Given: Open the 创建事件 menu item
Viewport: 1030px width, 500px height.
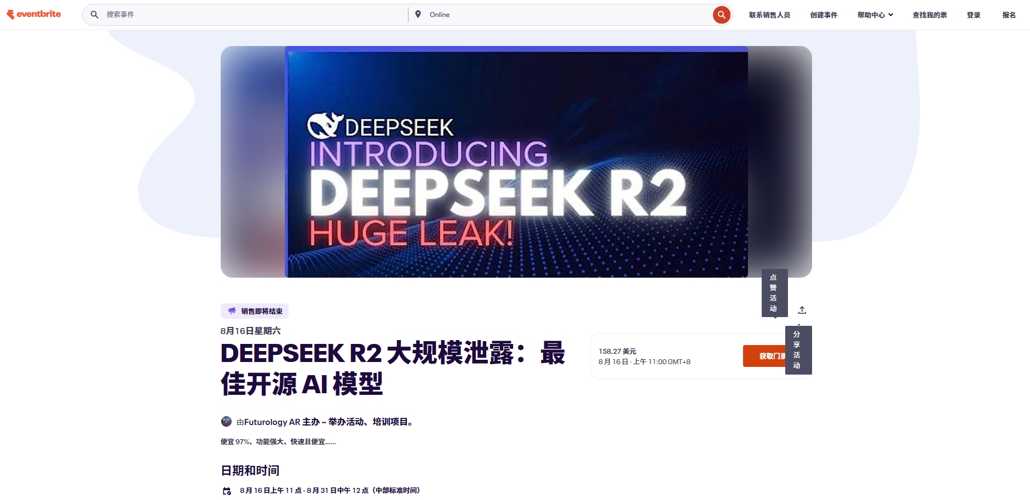Looking at the screenshot, I should [x=824, y=14].
